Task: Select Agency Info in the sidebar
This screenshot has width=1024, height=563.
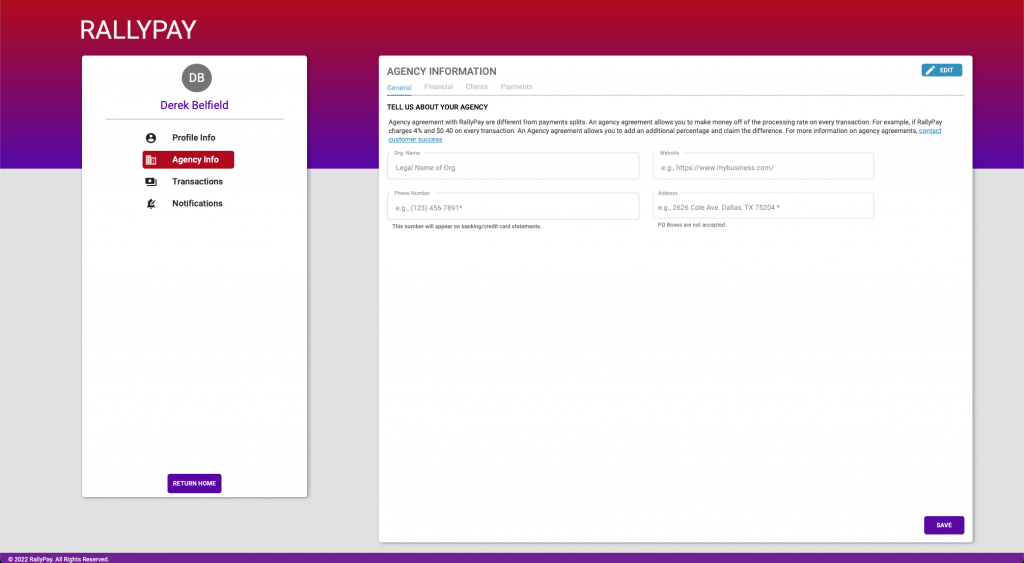Action: pos(188,160)
